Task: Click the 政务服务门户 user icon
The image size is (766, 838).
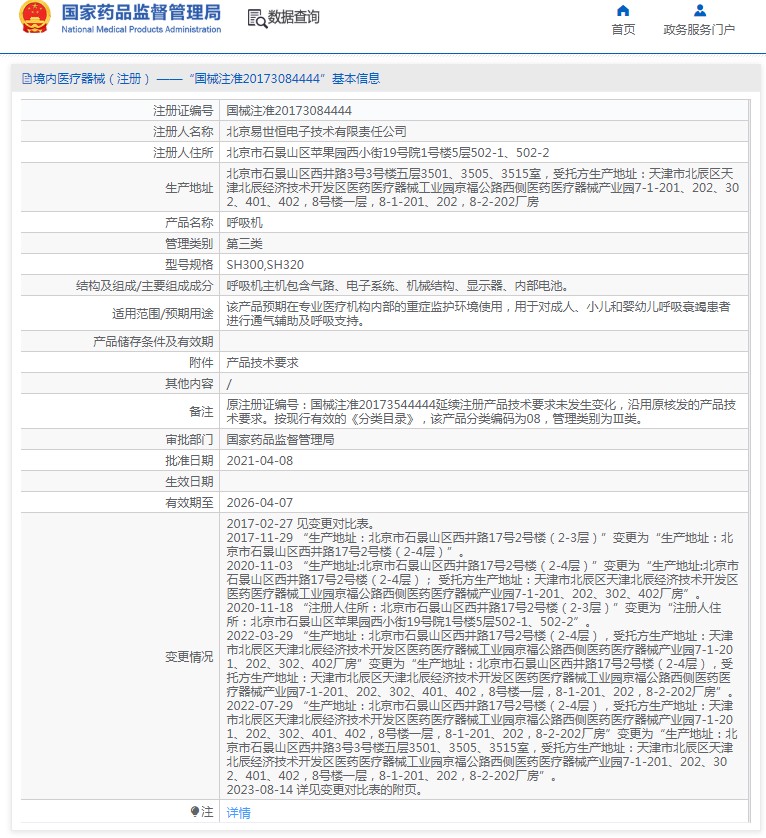Action: [700, 11]
